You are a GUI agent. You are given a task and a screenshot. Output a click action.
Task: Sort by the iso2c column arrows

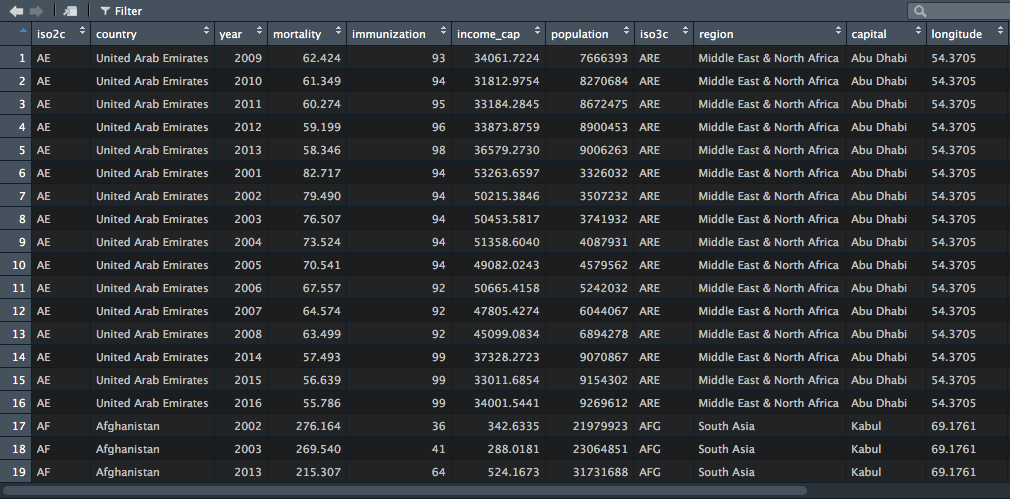pyautogui.click(x=81, y=34)
